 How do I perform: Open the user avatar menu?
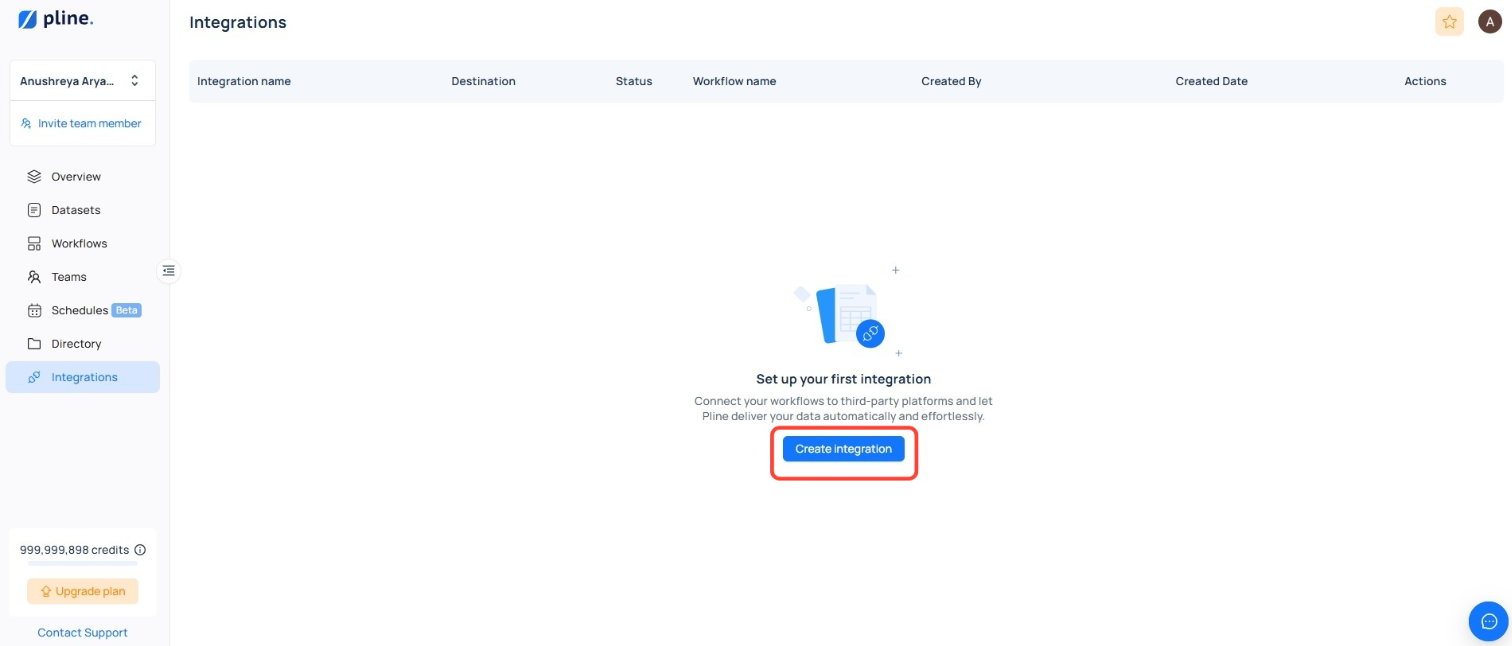(x=1490, y=22)
